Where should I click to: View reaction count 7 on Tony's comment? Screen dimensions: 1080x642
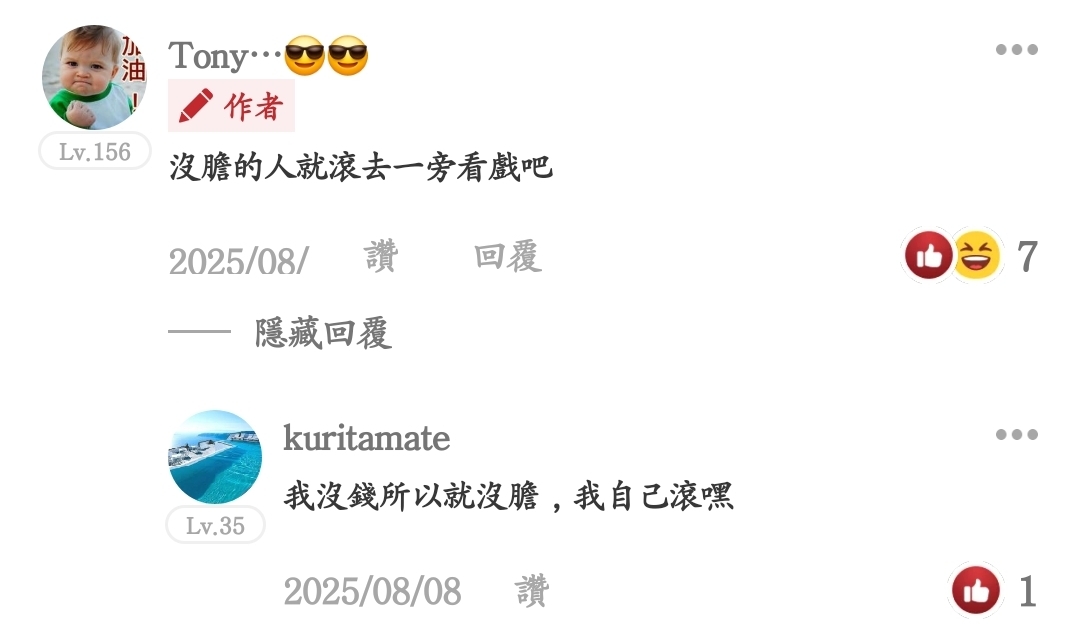click(1027, 256)
